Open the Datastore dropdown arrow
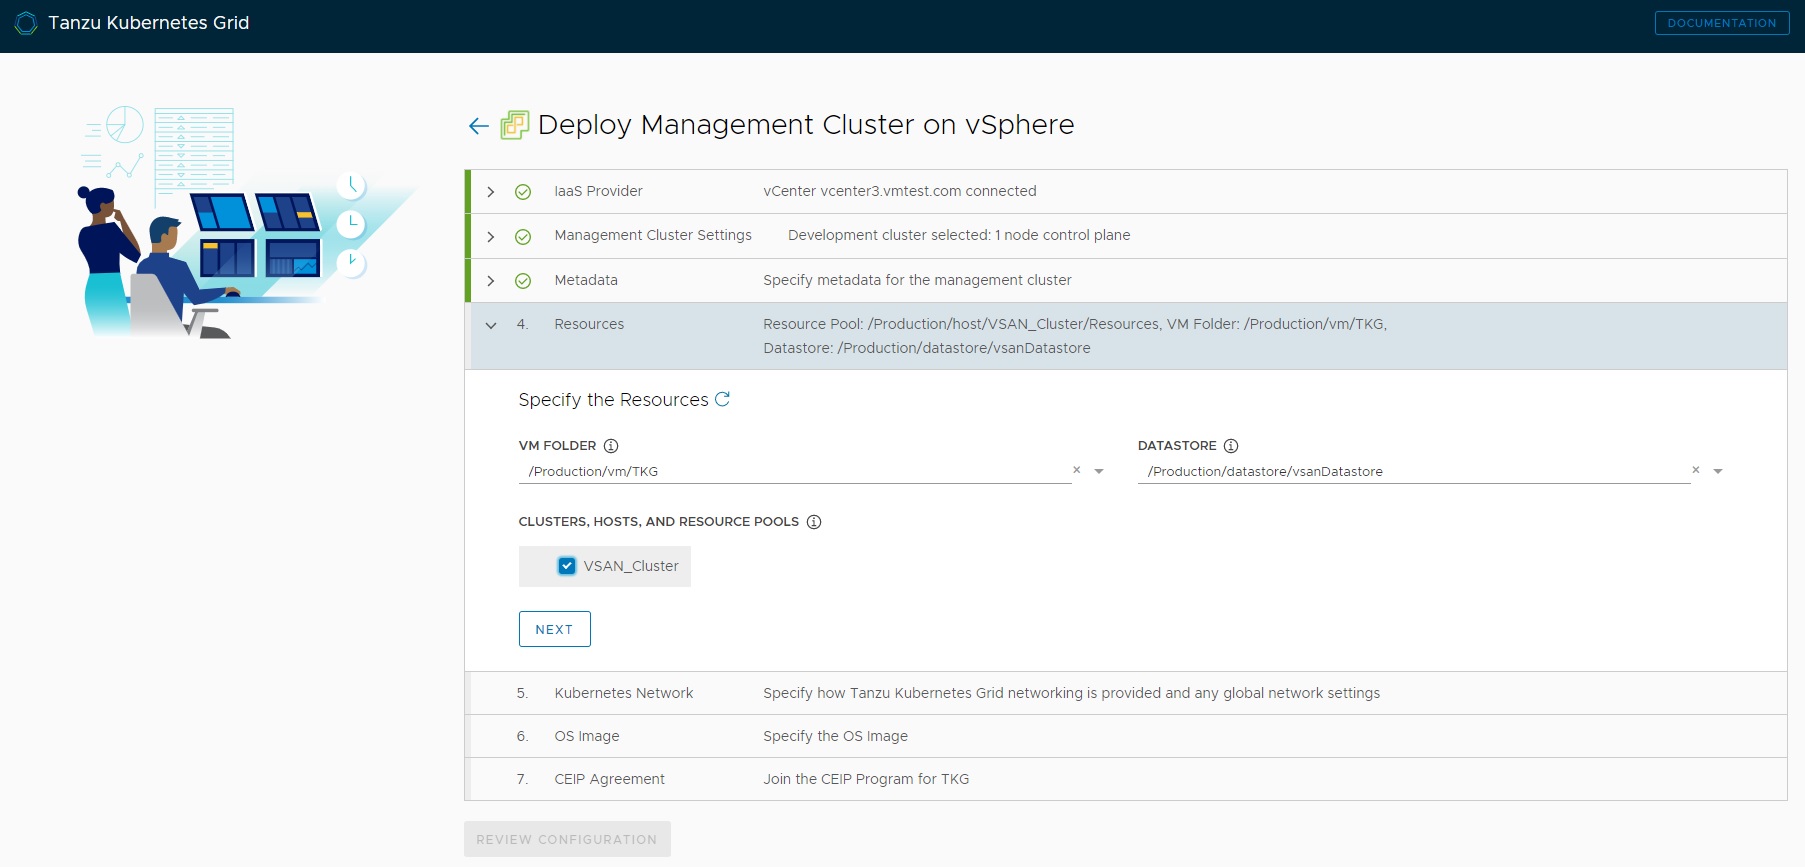This screenshot has height=867, width=1805. coord(1718,471)
